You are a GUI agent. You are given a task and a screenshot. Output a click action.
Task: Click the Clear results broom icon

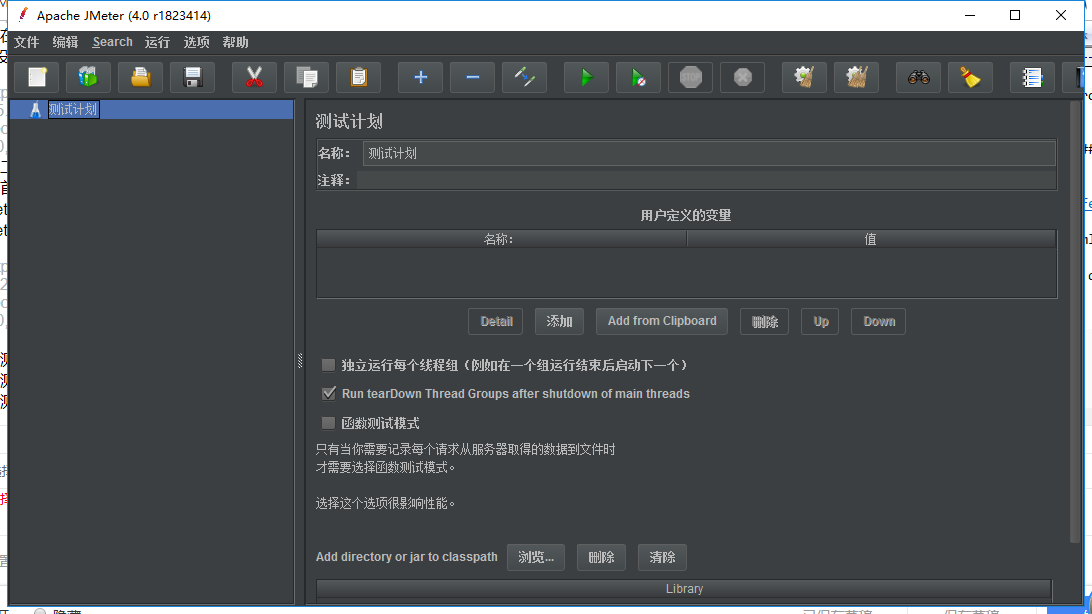pos(804,77)
